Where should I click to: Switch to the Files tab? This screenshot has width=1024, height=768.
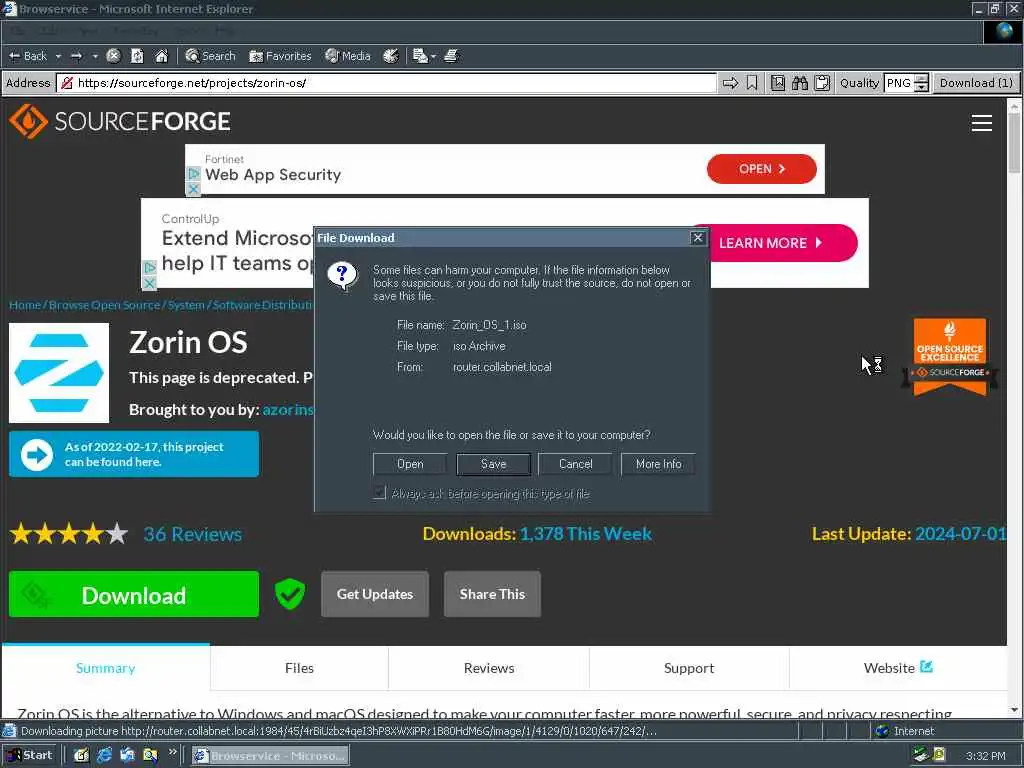(x=299, y=668)
